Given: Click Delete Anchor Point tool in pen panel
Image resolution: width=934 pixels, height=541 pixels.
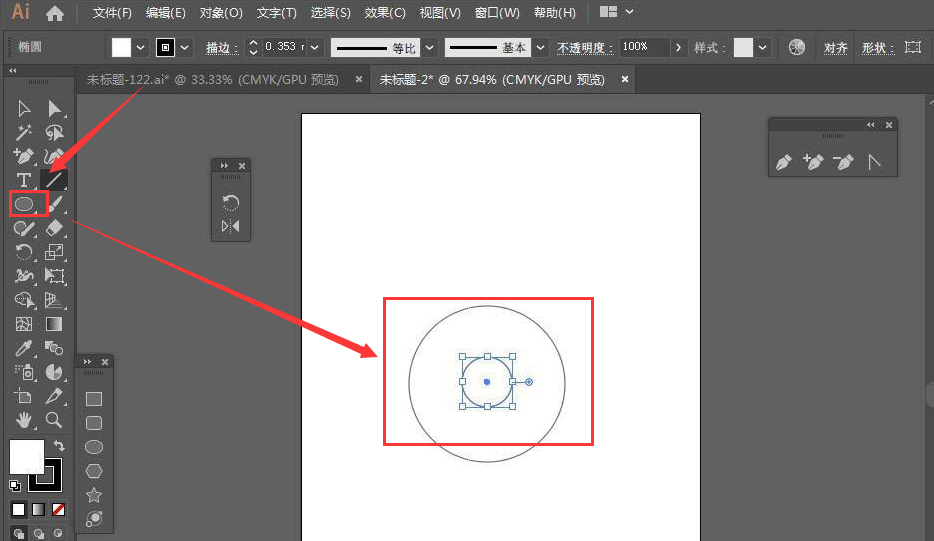Looking at the screenshot, I should 843,161.
